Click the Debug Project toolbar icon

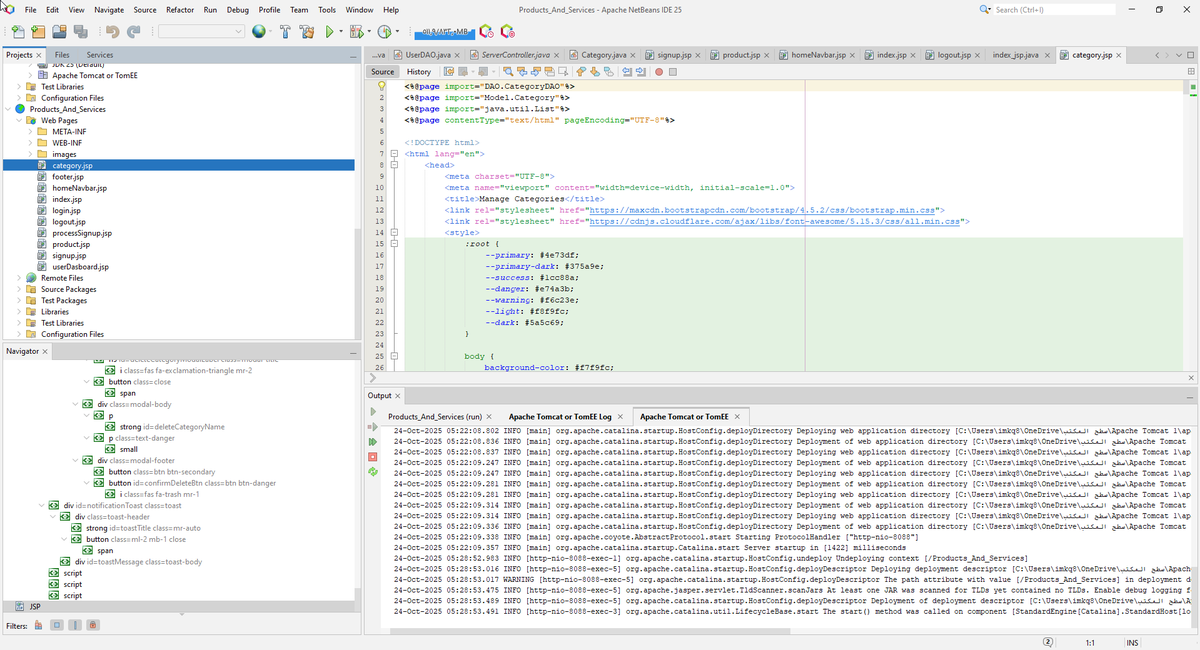[x=356, y=32]
